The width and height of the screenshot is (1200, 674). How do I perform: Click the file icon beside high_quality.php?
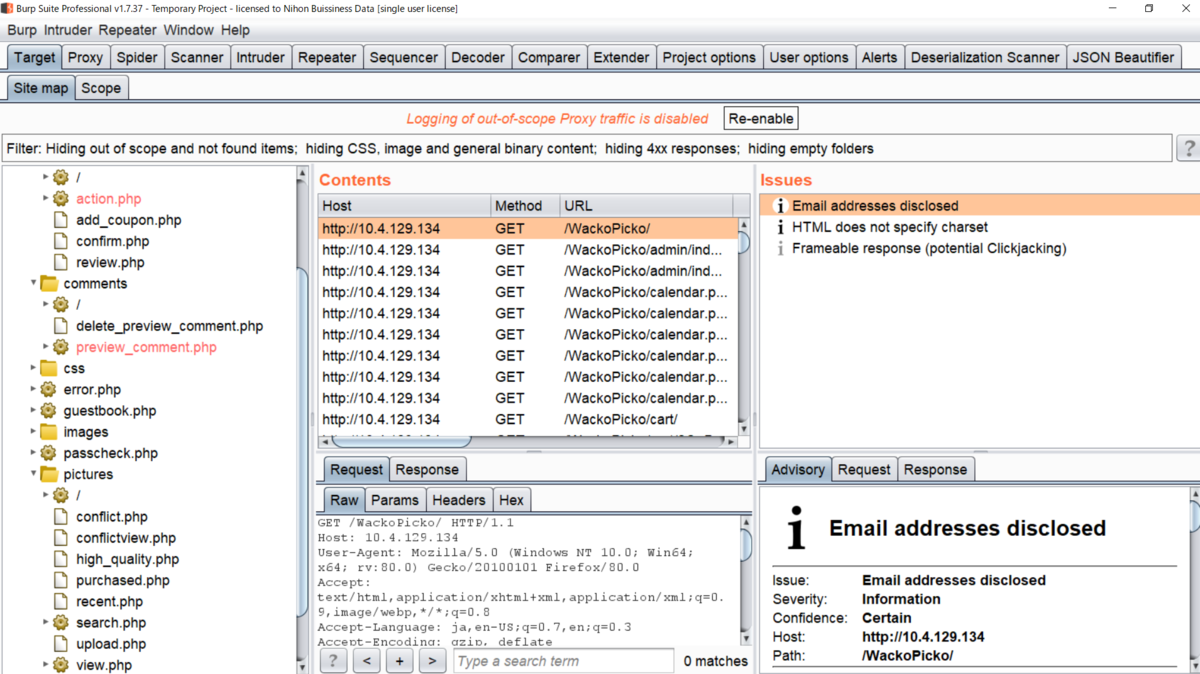61,559
